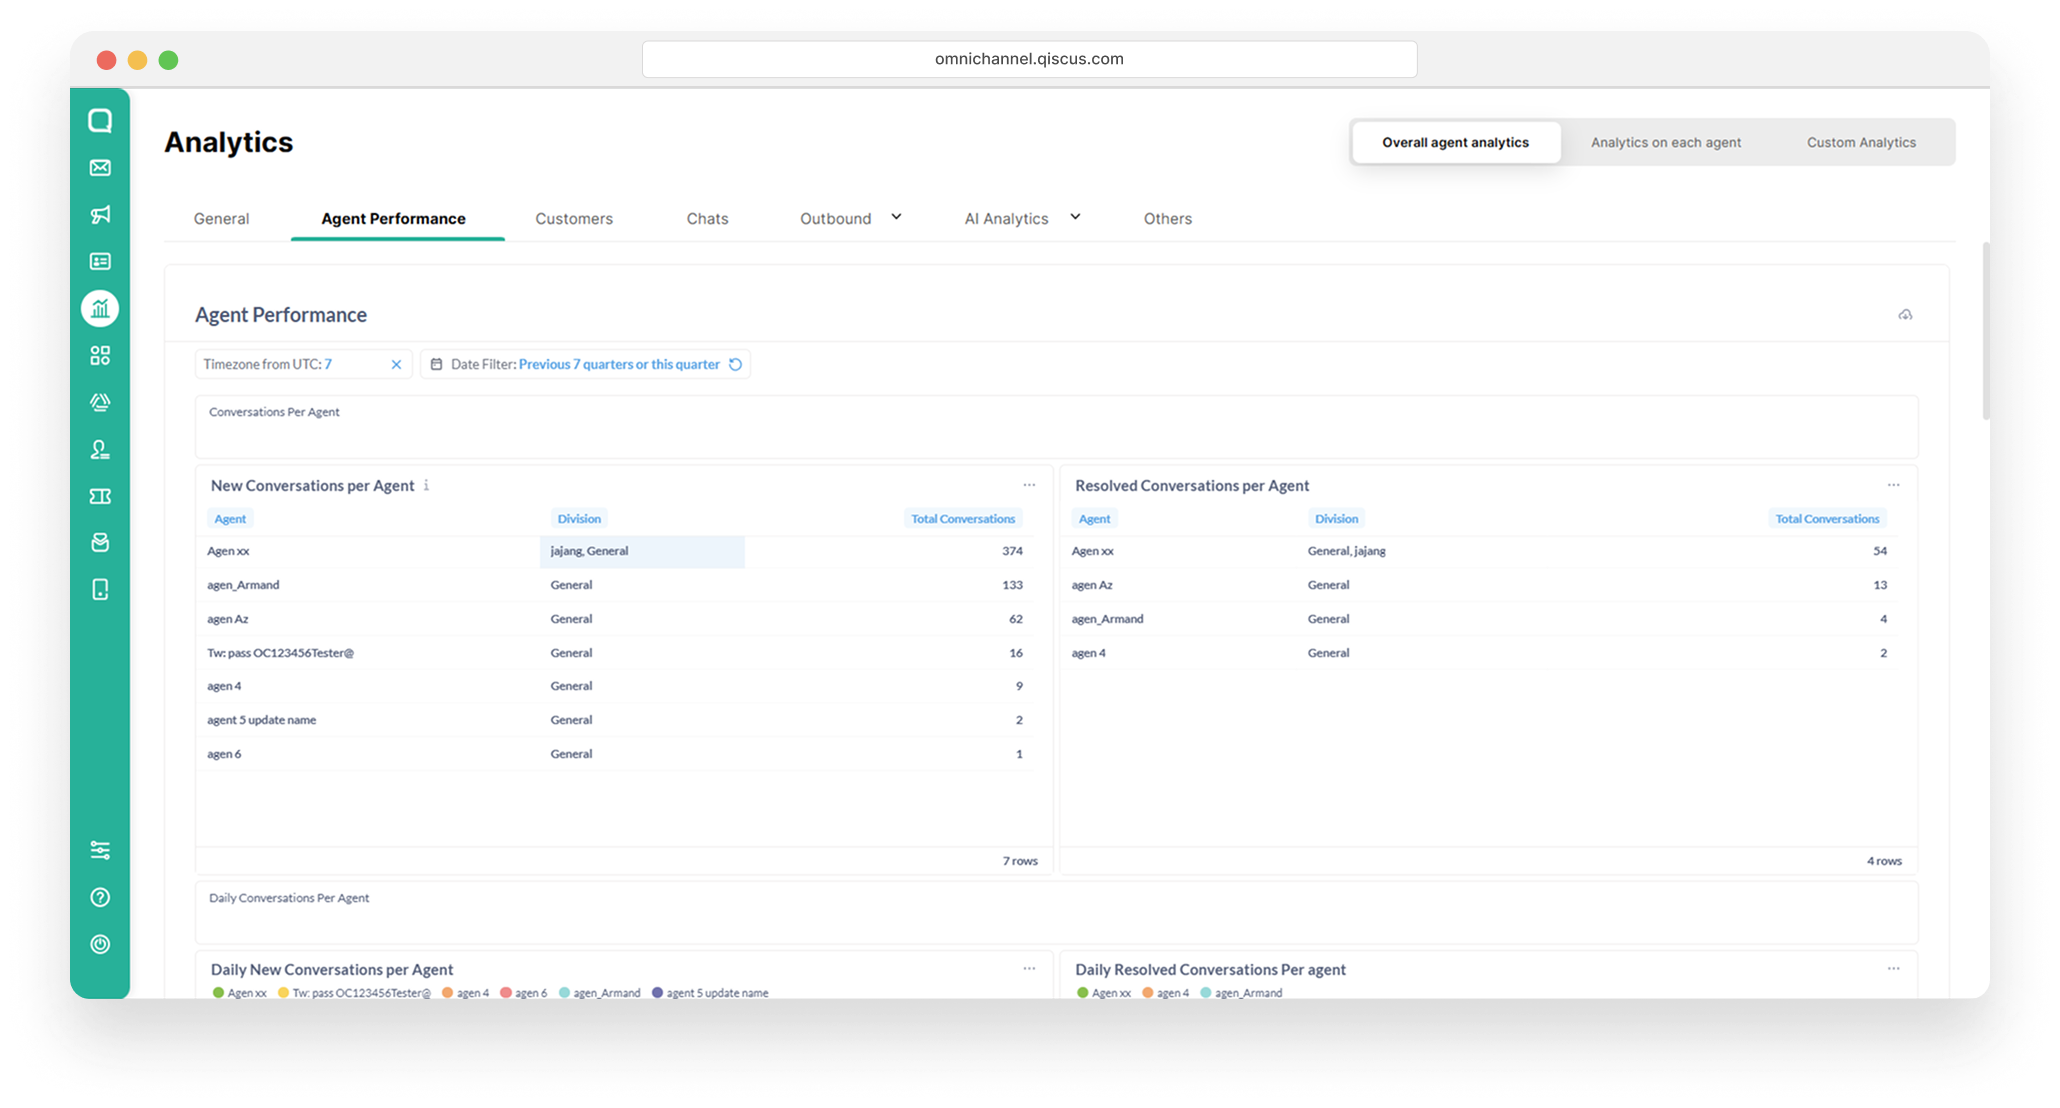Image resolution: width=2060 pixels, height=1108 pixels.
Task: Open New Conversations per Agent options menu
Action: pyautogui.click(x=1029, y=485)
